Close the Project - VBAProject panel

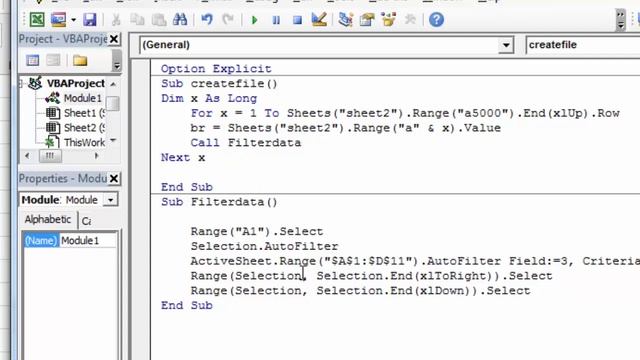114,39
